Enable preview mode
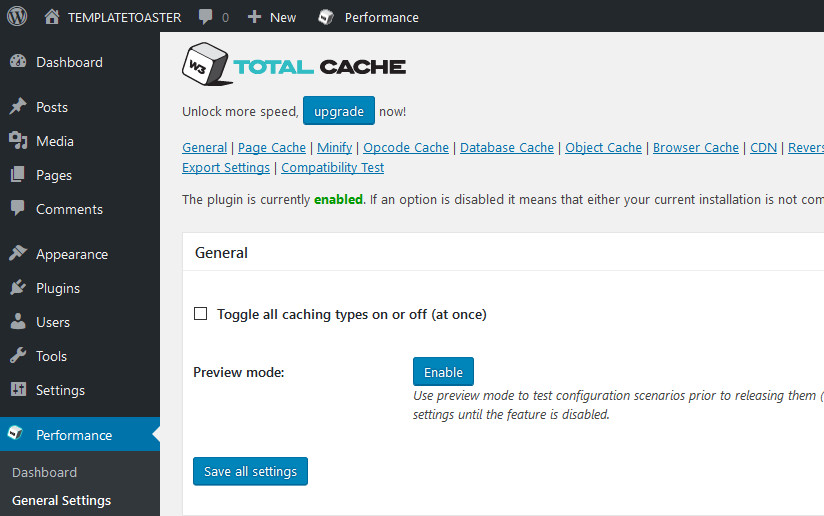 coord(443,372)
